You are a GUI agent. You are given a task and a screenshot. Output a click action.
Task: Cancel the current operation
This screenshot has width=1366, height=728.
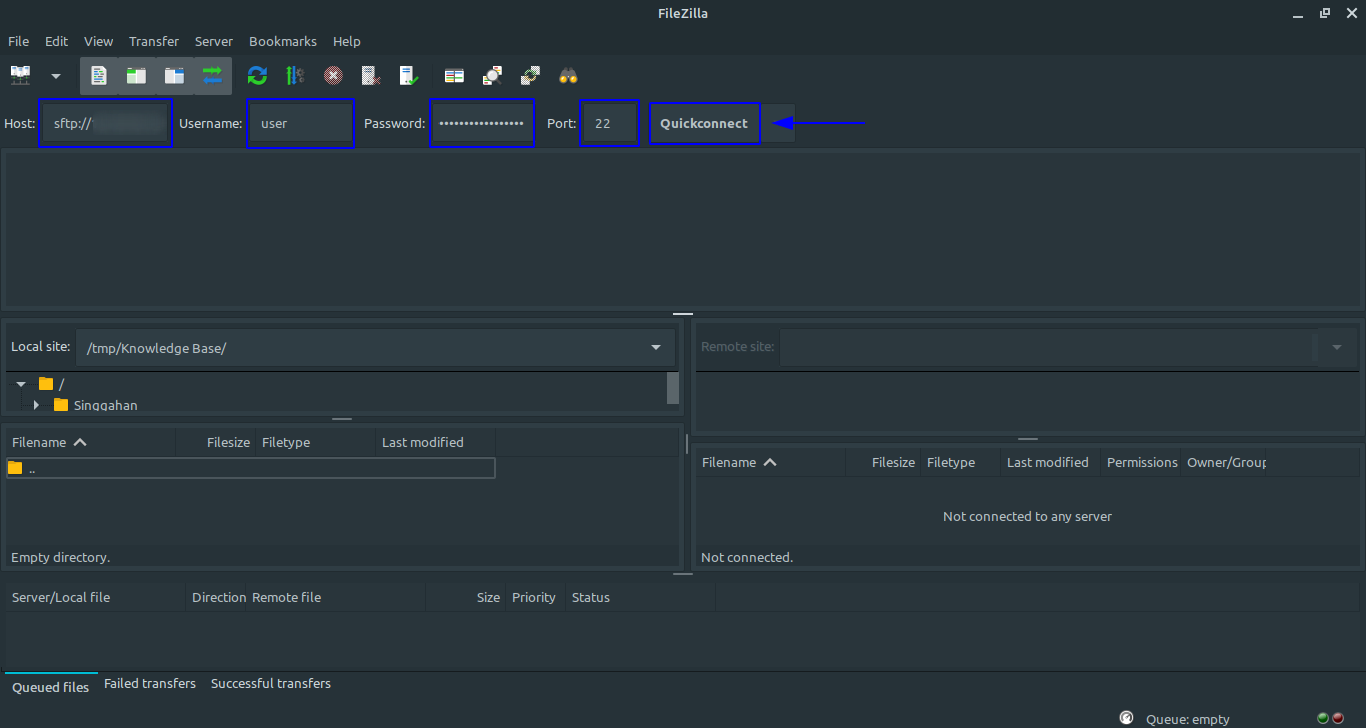pos(333,76)
